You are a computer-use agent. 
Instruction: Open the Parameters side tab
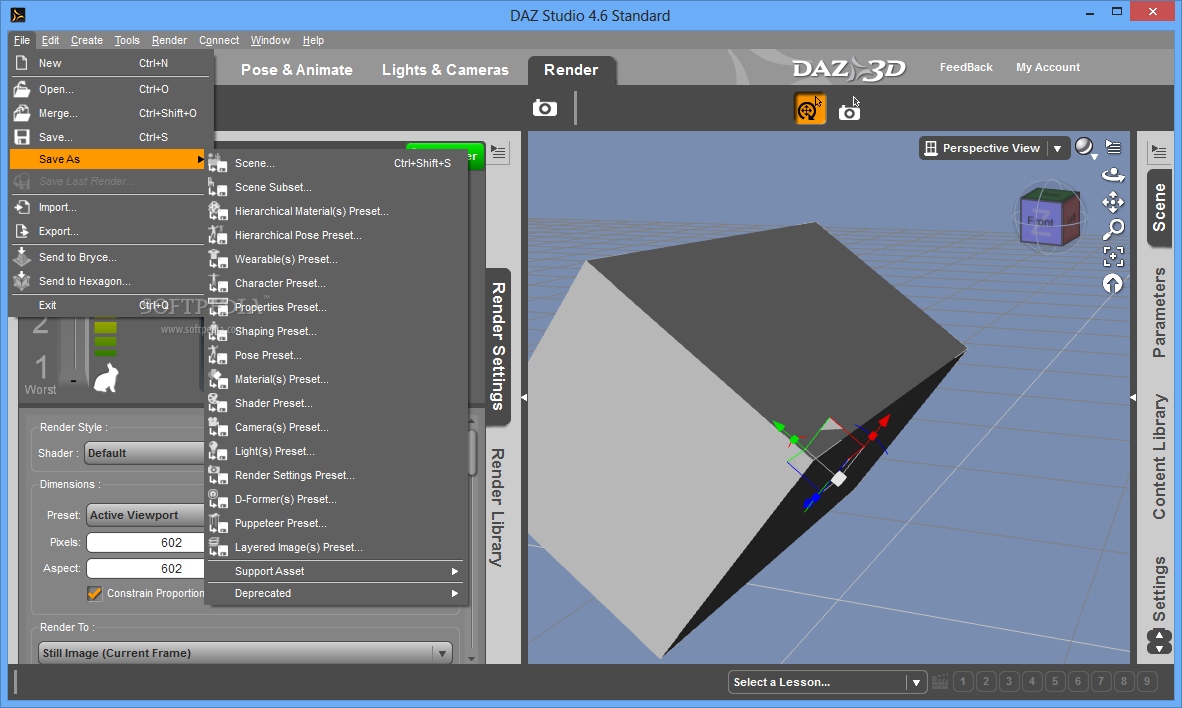tap(1159, 312)
